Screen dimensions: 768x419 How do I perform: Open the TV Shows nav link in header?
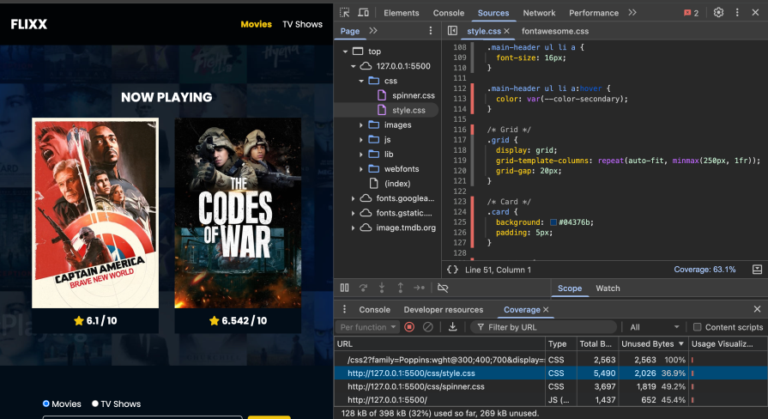[x=302, y=24]
